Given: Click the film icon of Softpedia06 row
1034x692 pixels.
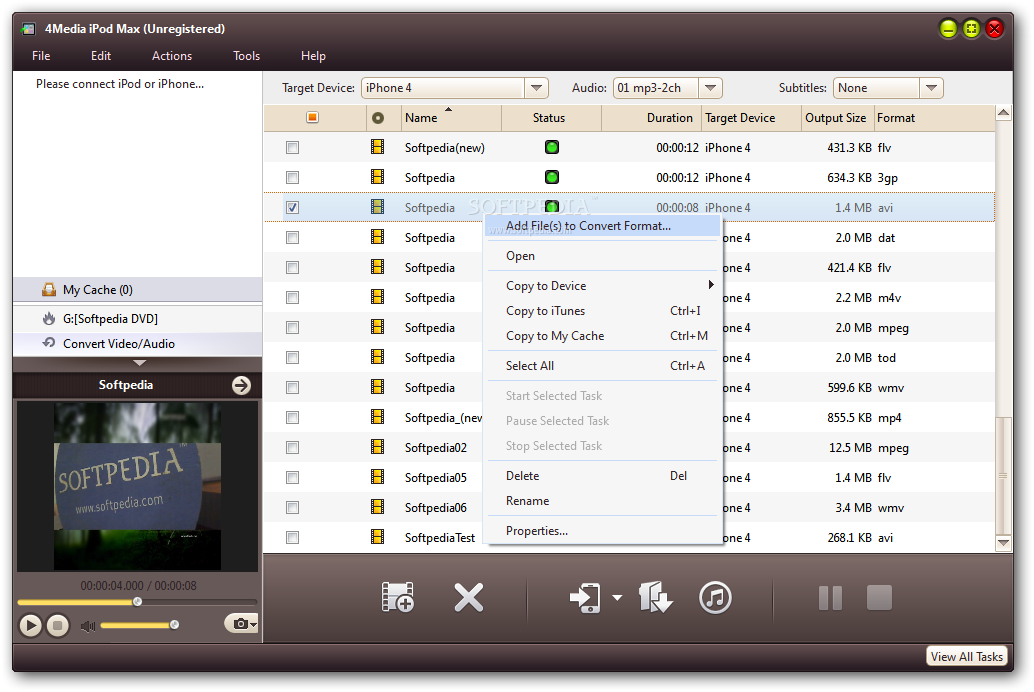Looking at the screenshot, I should tap(377, 507).
